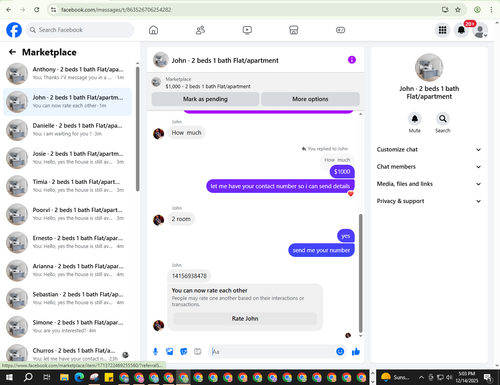The width and height of the screenshot is (500, 385).
Task: Open Ernesto's conversation
Action: (68, 243)
